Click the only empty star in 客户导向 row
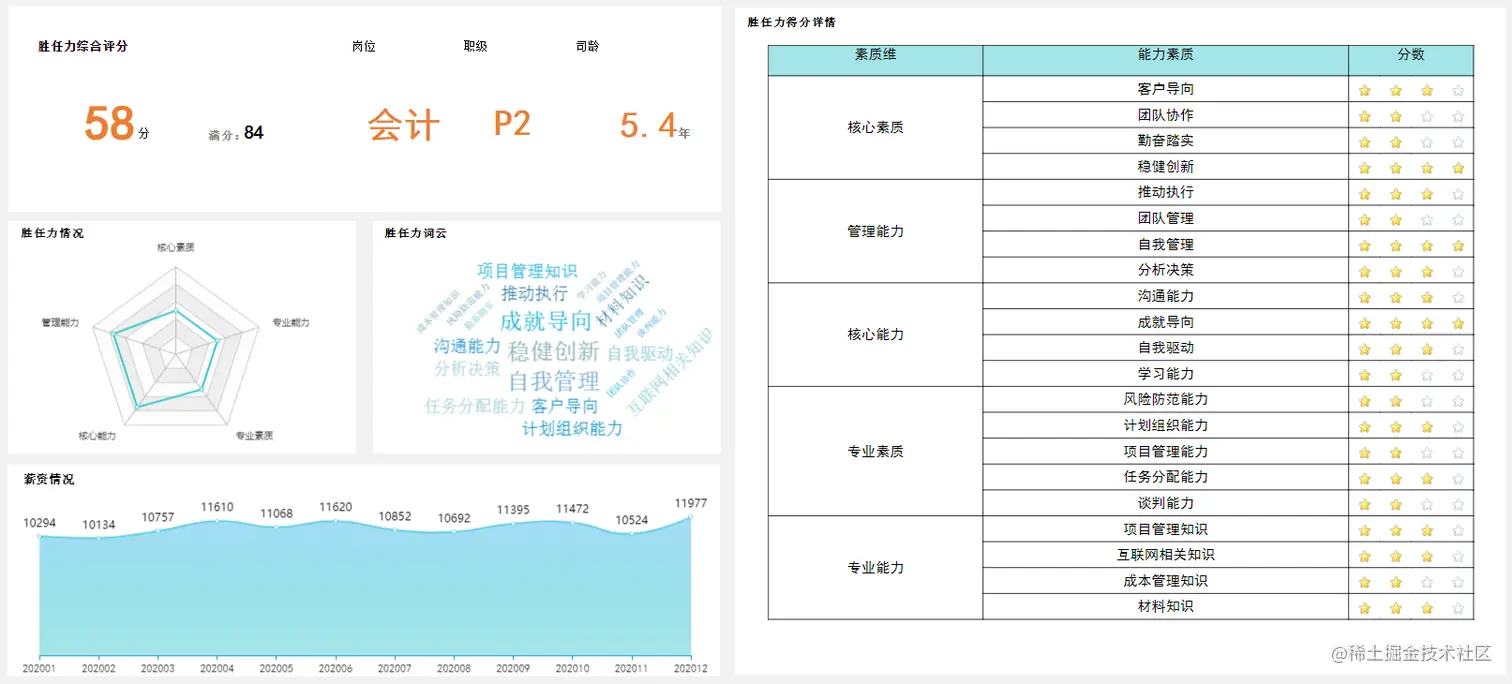This screenshot has width=1512, height=684. (1458, 90)
